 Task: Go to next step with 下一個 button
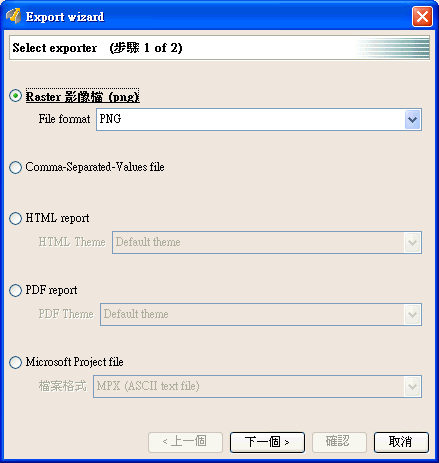(267, 442)
